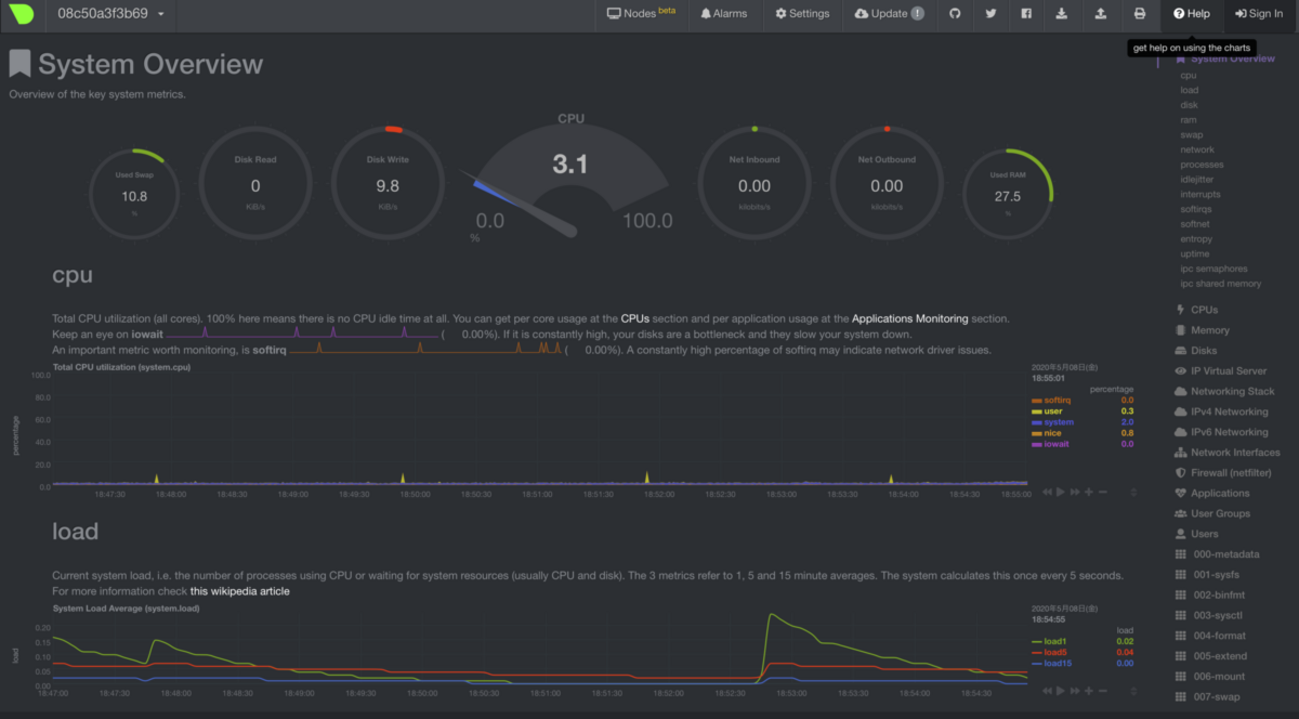Screen dimensions: 1299x719
Task: Open the GitHub icon in the top bar
Action: (955, 14)
